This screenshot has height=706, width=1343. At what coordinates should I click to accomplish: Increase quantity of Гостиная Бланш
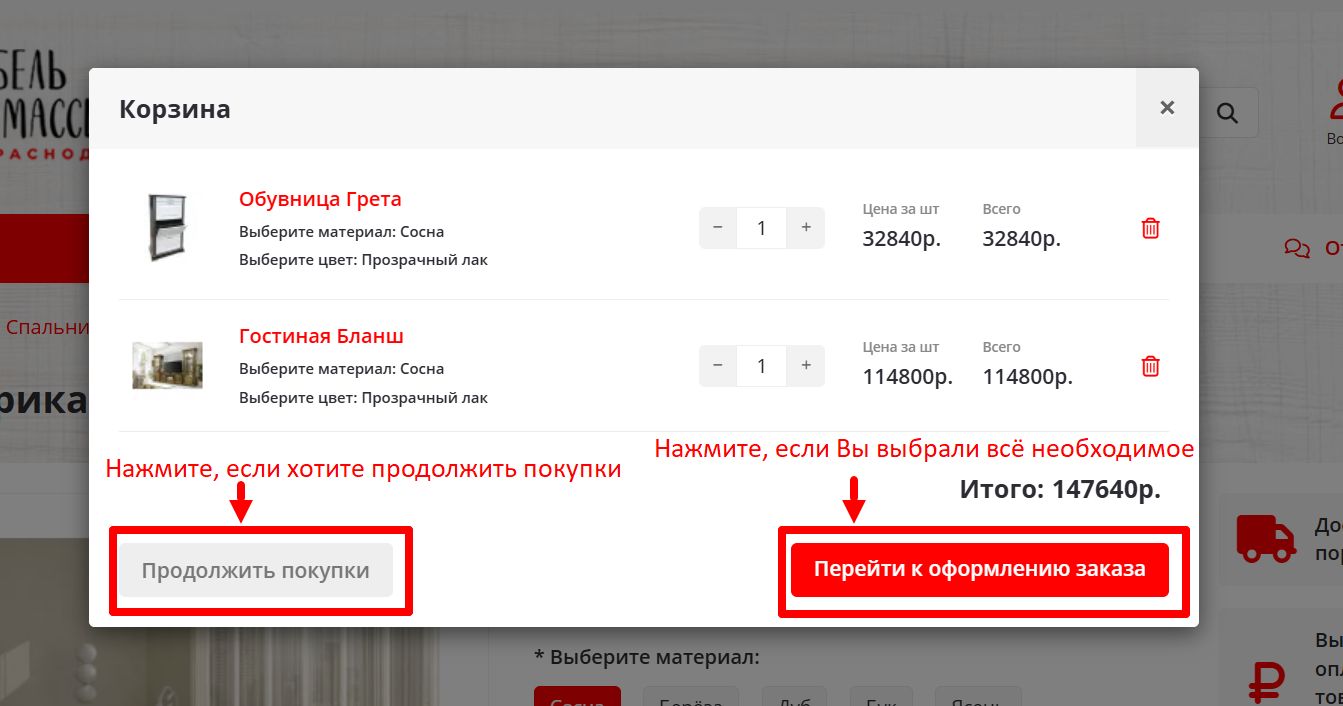click(806, 366)
